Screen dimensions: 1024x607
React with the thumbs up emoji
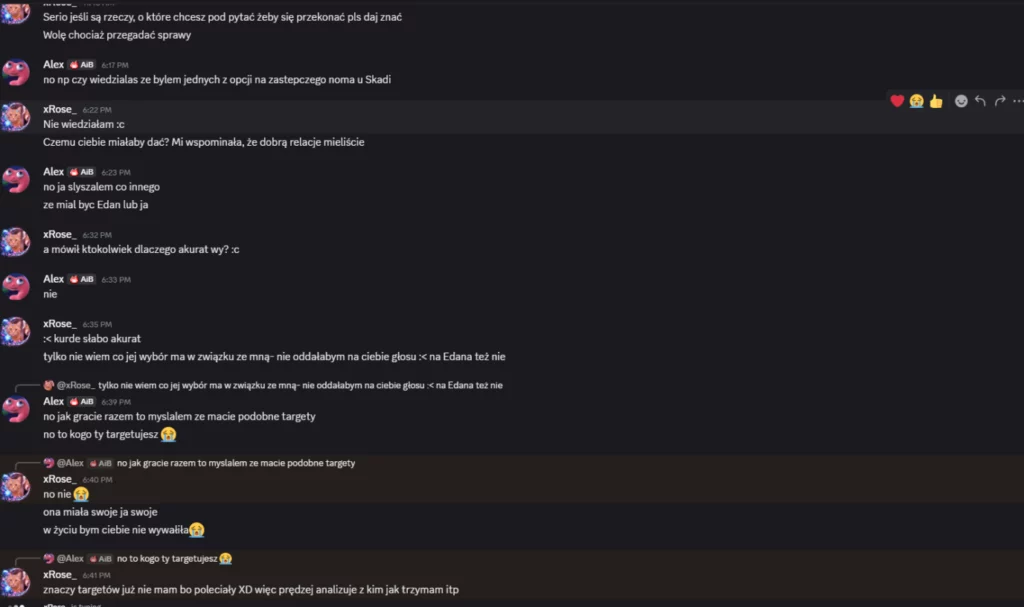pyautogui.click(x=936, y=101)
